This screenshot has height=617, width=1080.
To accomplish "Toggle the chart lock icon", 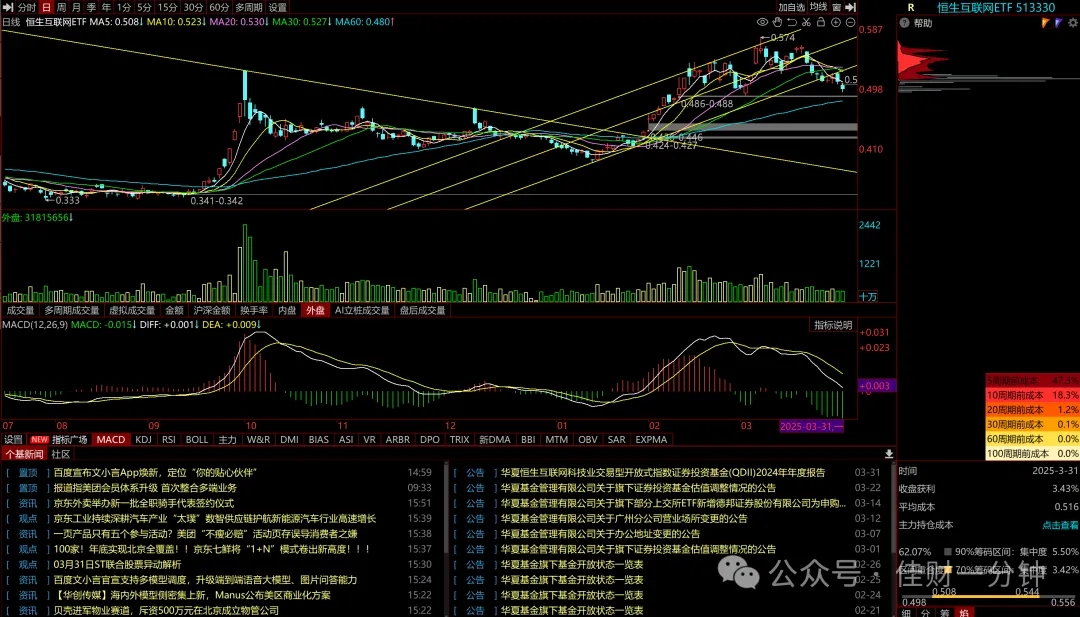I will (821, 22).
